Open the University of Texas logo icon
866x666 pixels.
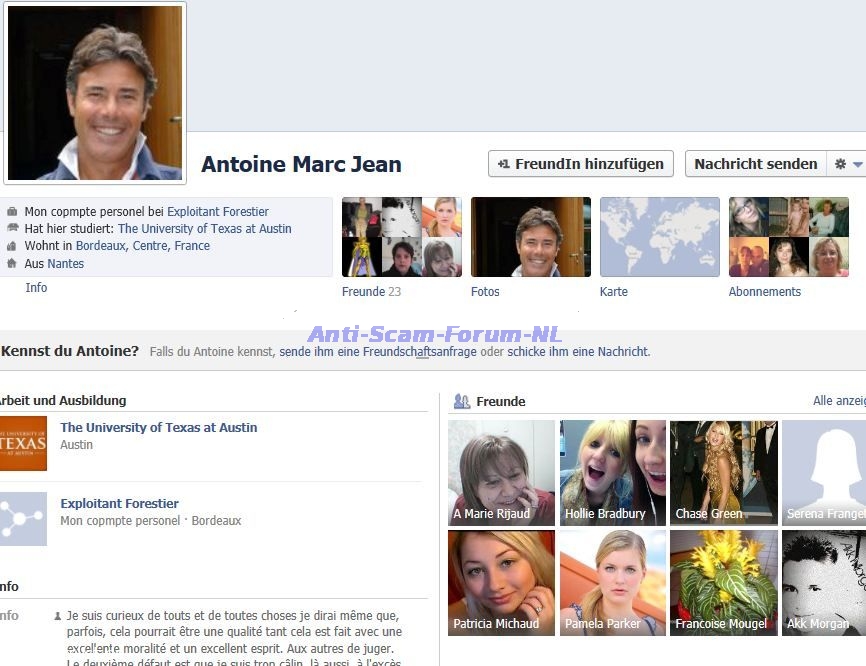pos(23,443)
